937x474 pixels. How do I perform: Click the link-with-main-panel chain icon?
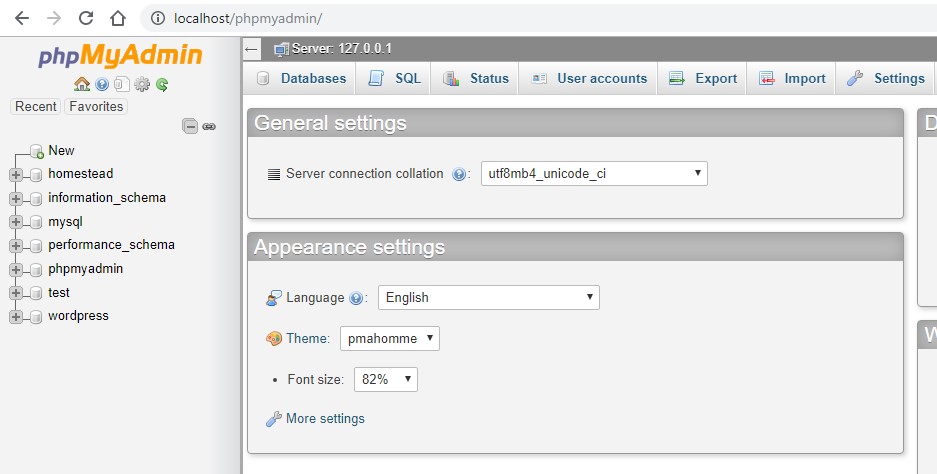coord(209,127)
